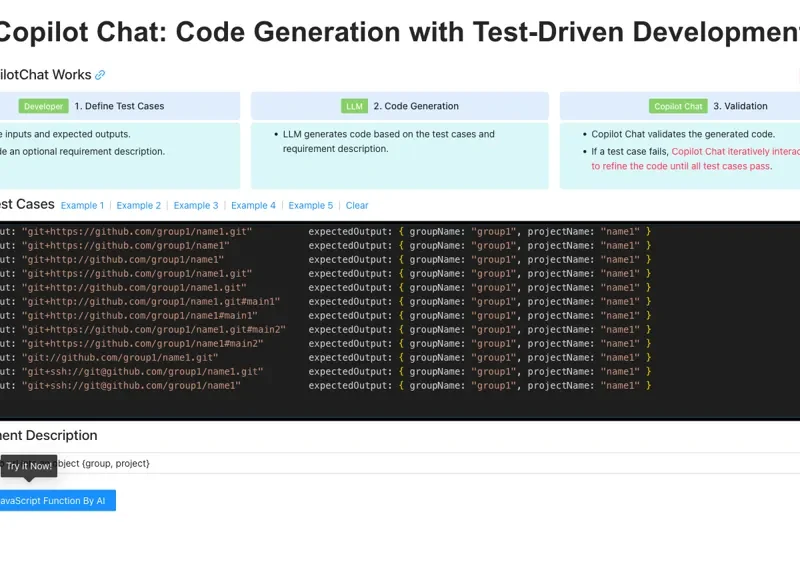Click the "git+http://github.com/group1/name1#main1" input string

point(140,316)
